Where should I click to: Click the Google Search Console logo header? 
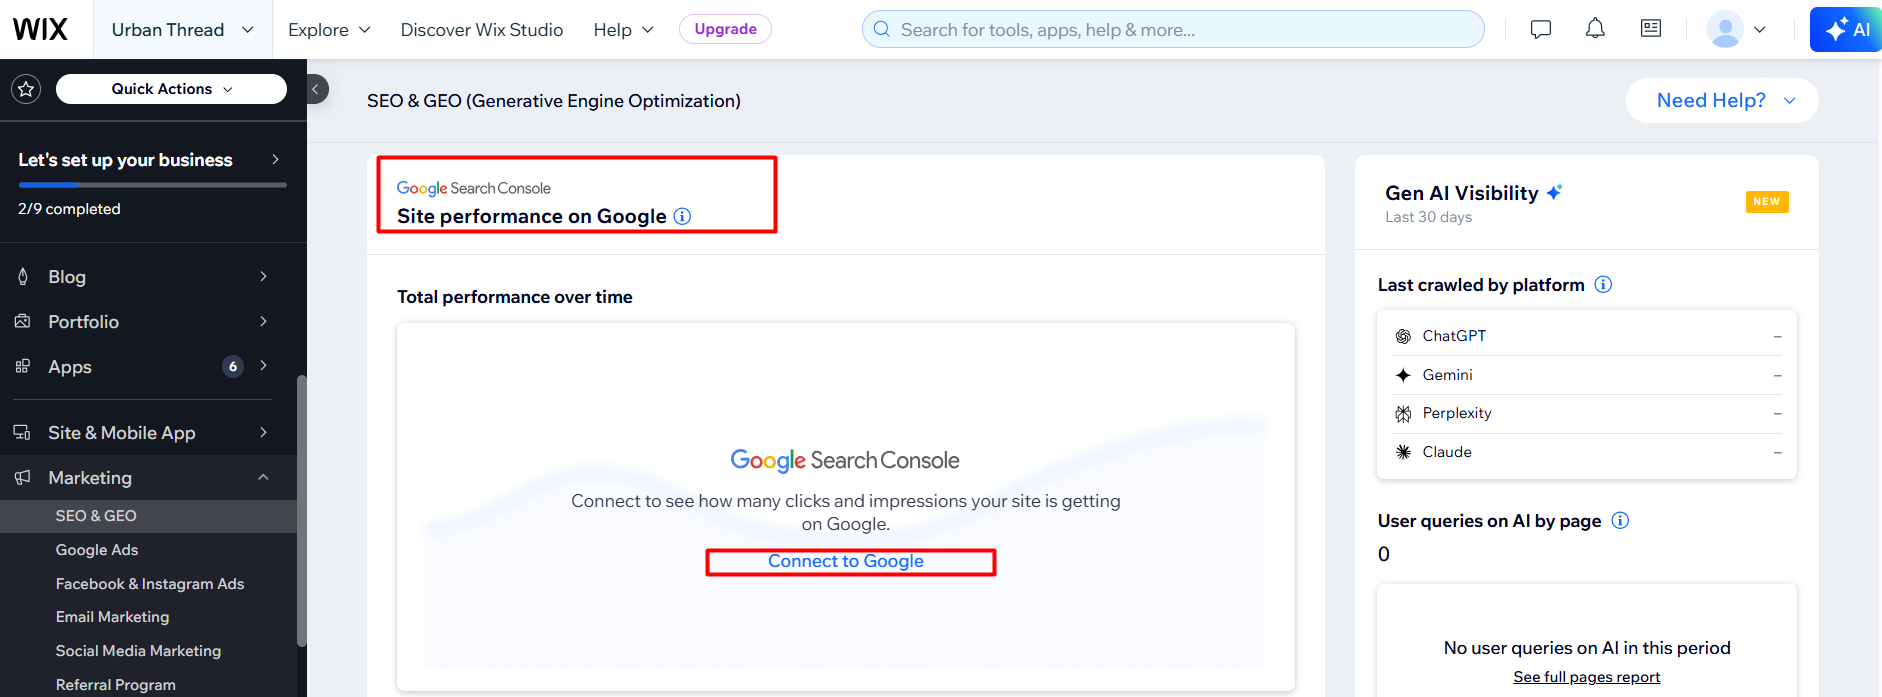click(x=474, y=188)
